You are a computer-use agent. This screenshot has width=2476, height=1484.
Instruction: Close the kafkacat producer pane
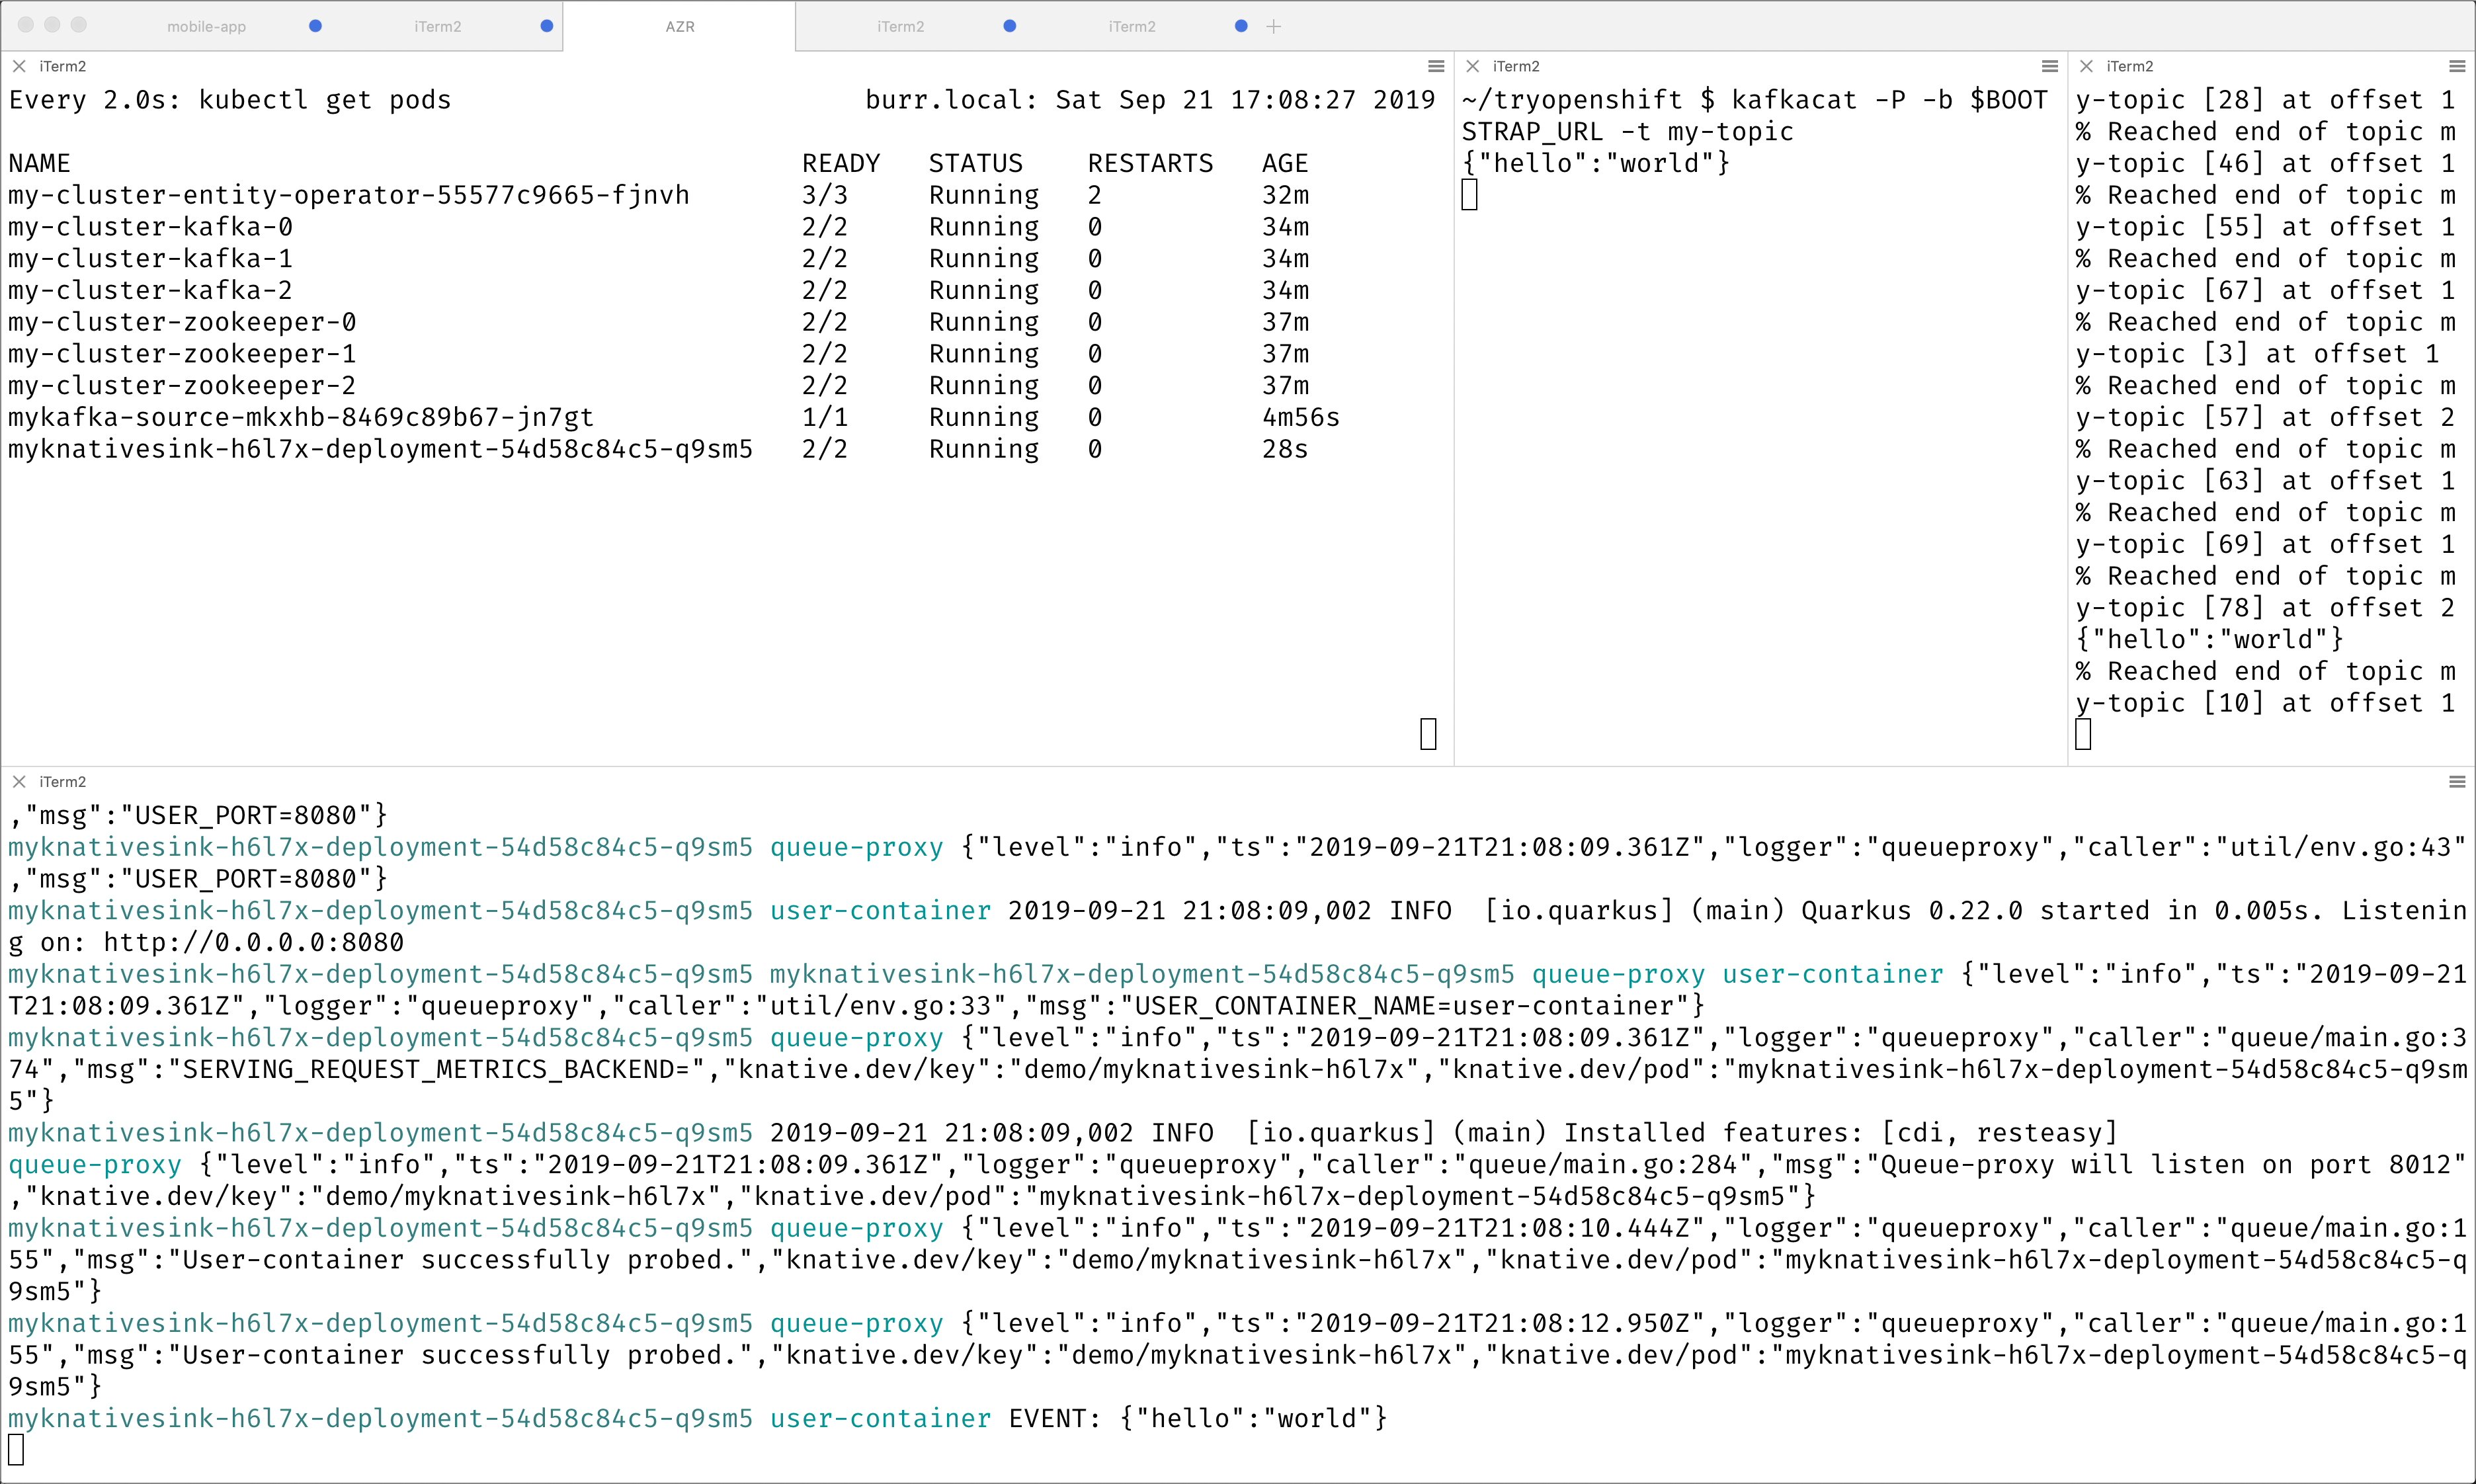pyautogui.click(x=1472, y=66)
